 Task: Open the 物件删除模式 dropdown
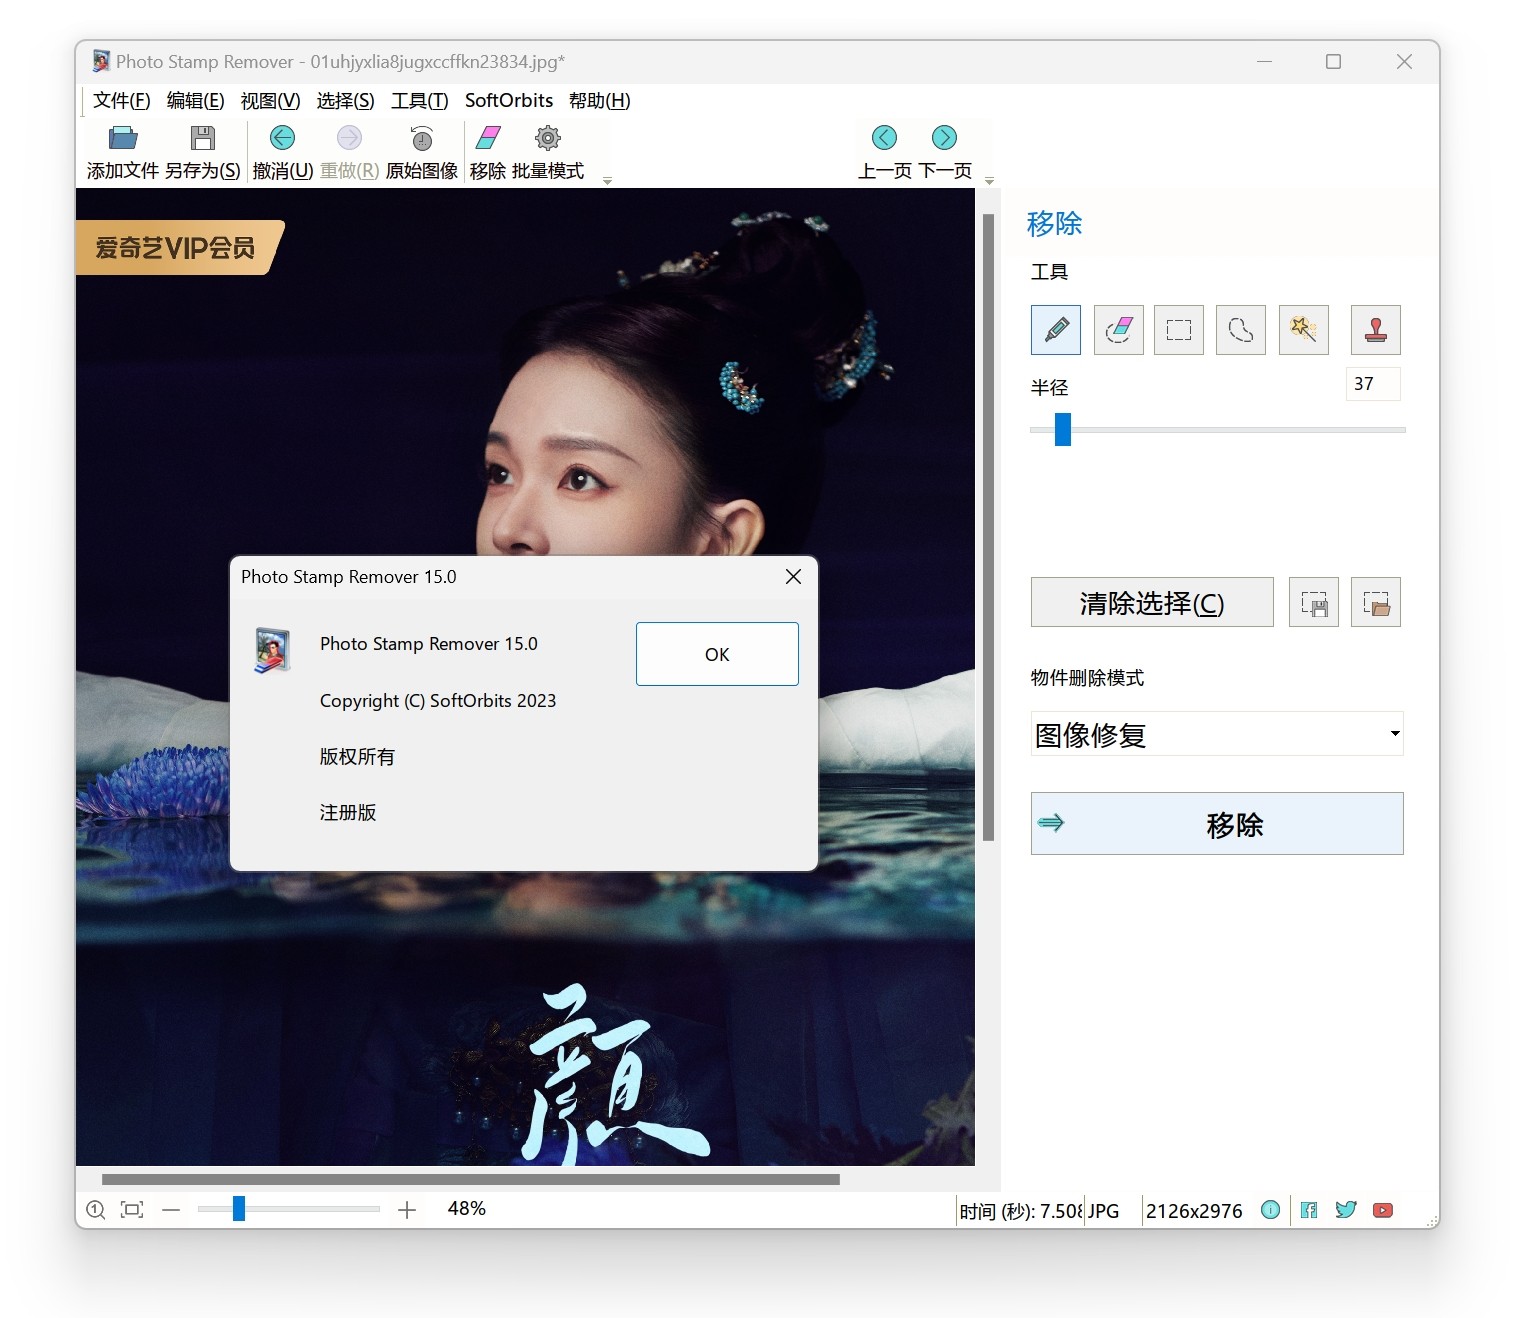click(x=1217, y=734)
